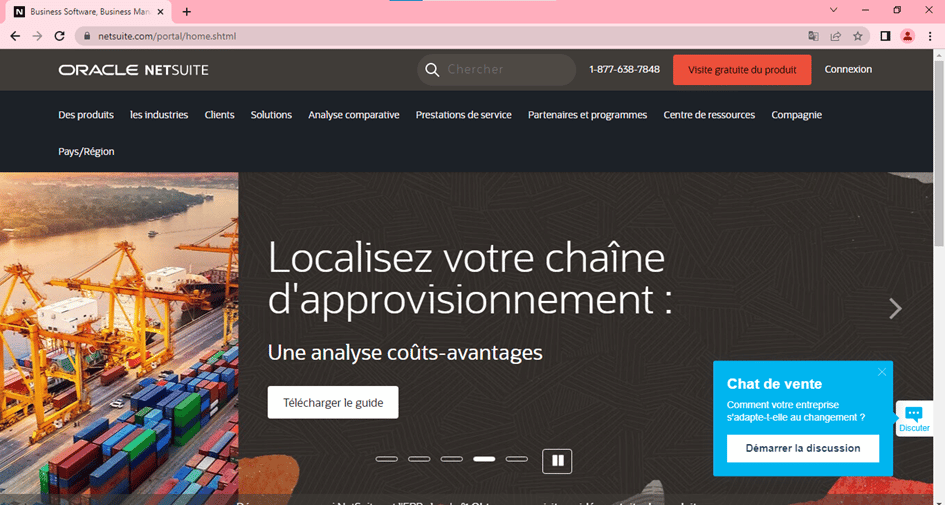The image size is (945, 505).
Task: Advance to next slide with right chevron
Action: click(x=895, y=308)
